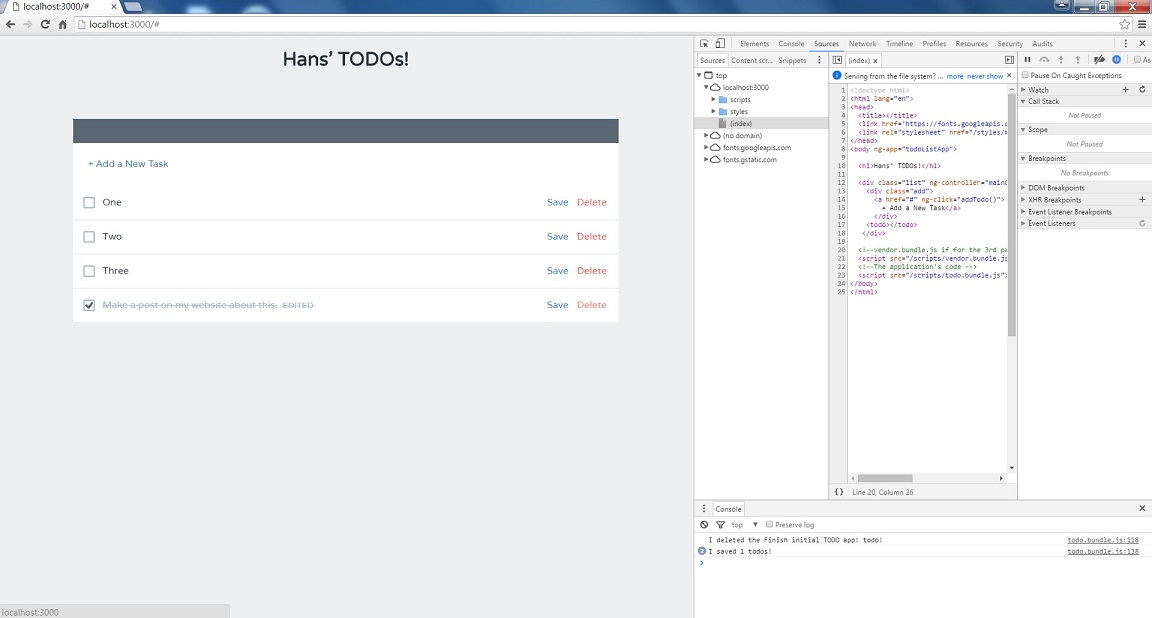Add a new watch expression
1152x618 pixels.
[x=1125, y=90]
